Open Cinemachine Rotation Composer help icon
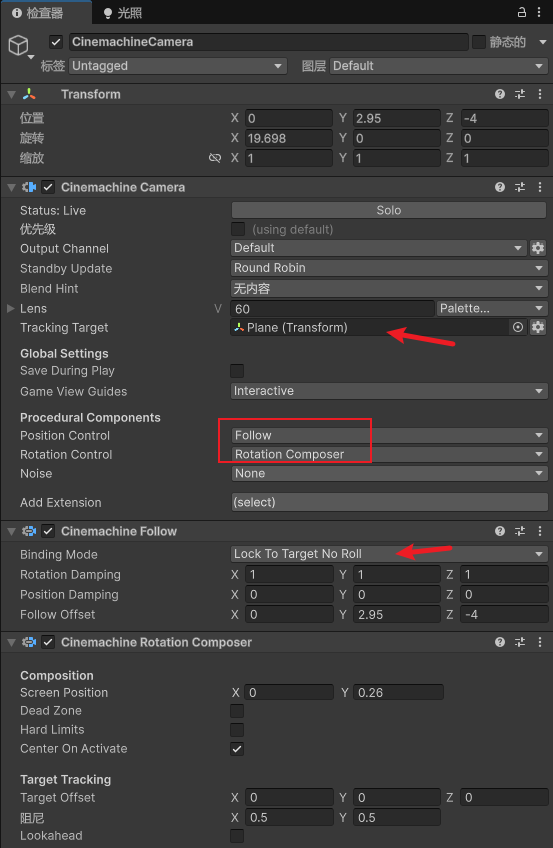553x848 pixels. [500, 642]
